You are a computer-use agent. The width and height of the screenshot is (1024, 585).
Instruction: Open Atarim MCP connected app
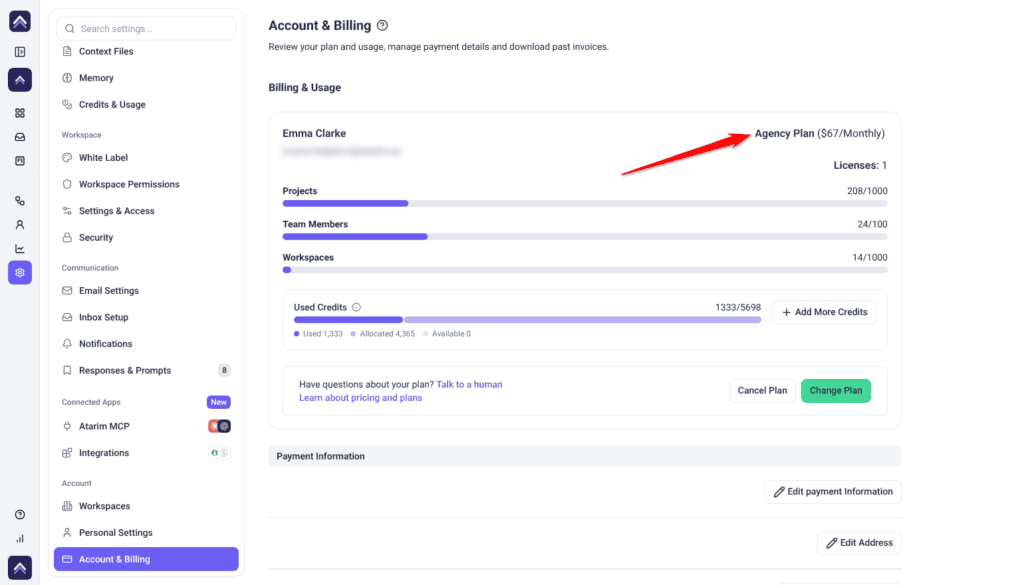(x=146, y=426)
